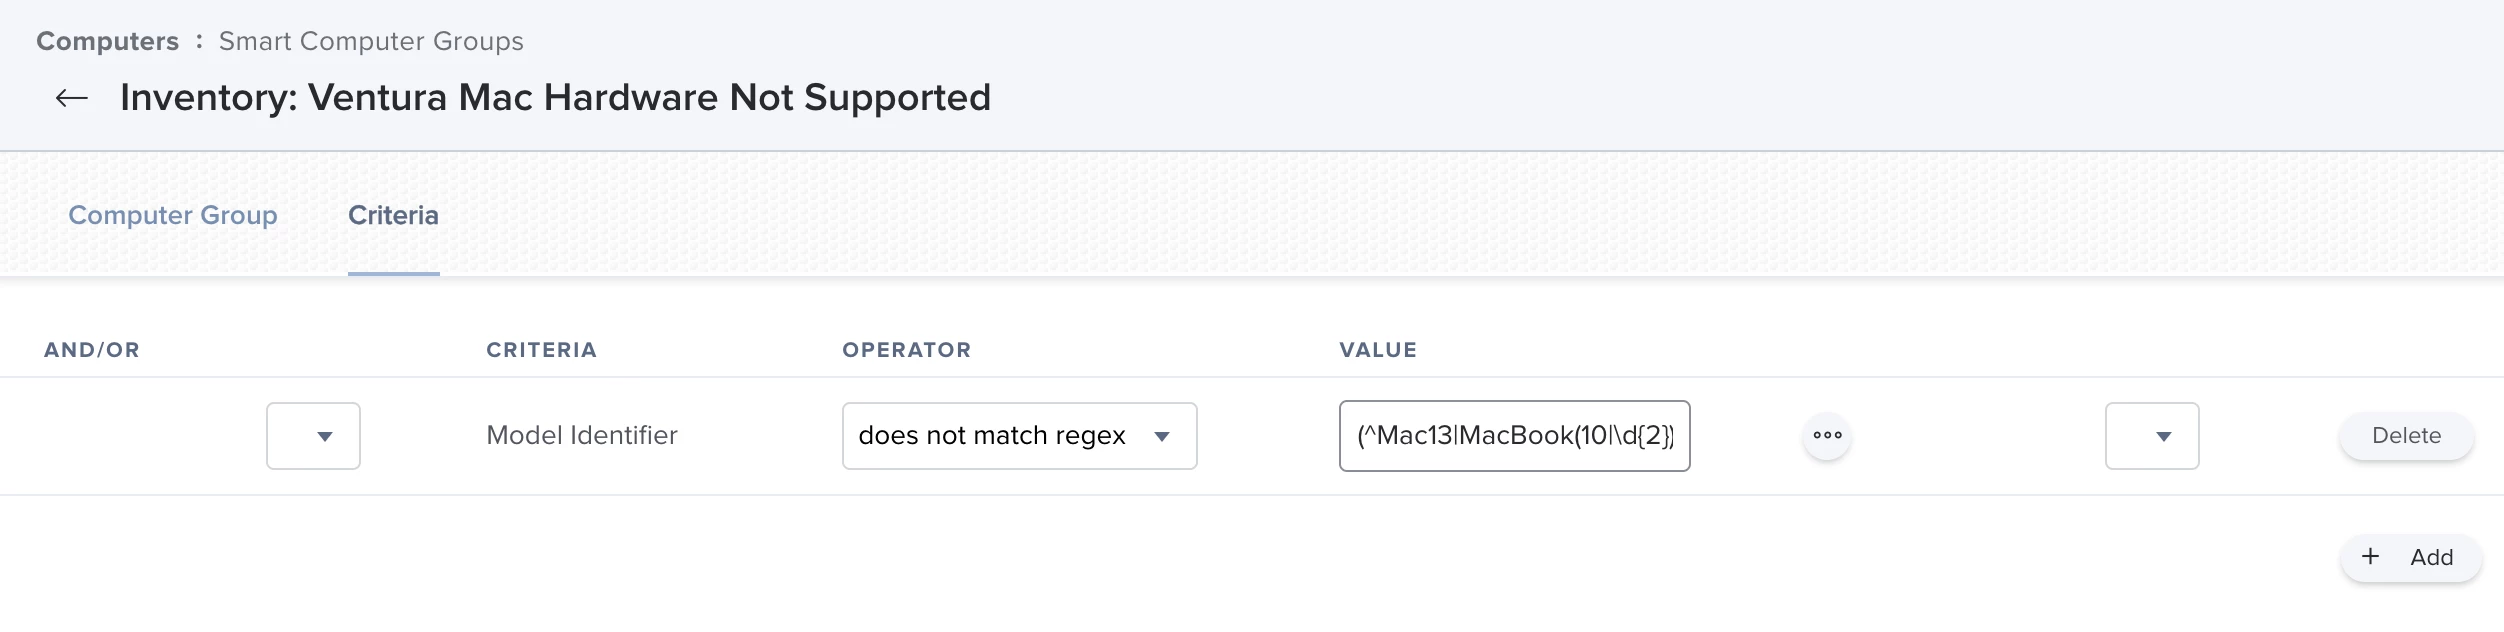
Task: Open the ellipsis browse button beside the value
Action: point(1827,436)
